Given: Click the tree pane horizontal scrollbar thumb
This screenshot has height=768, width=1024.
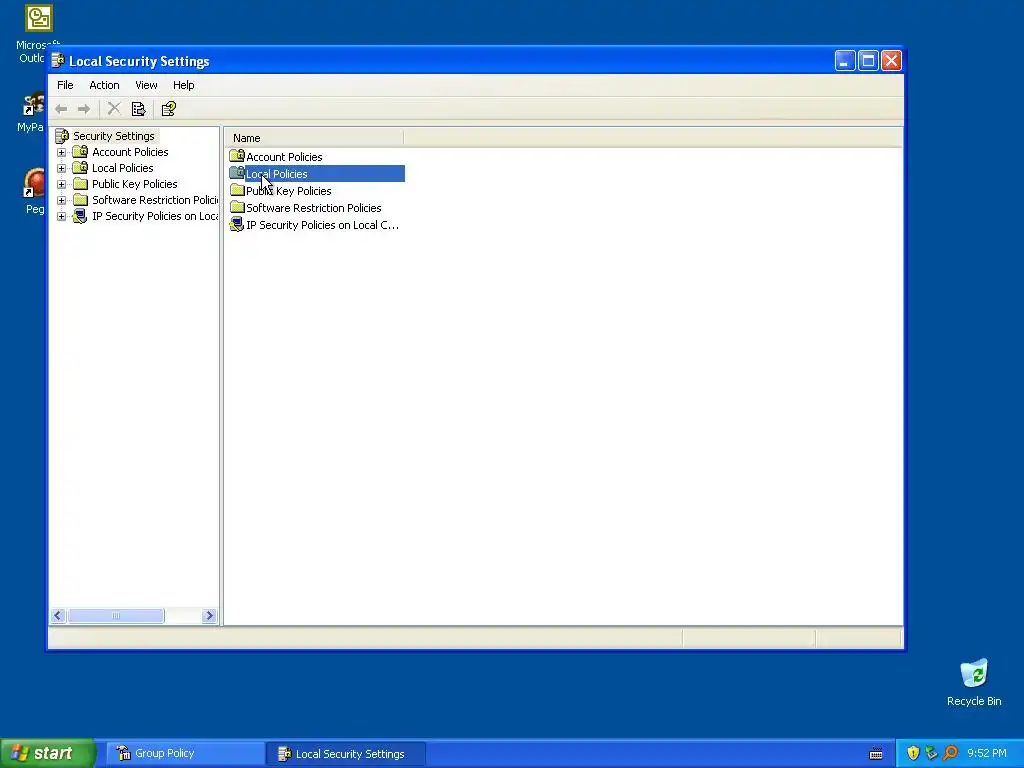Looking at the screenshot, I should click(116, 615).
